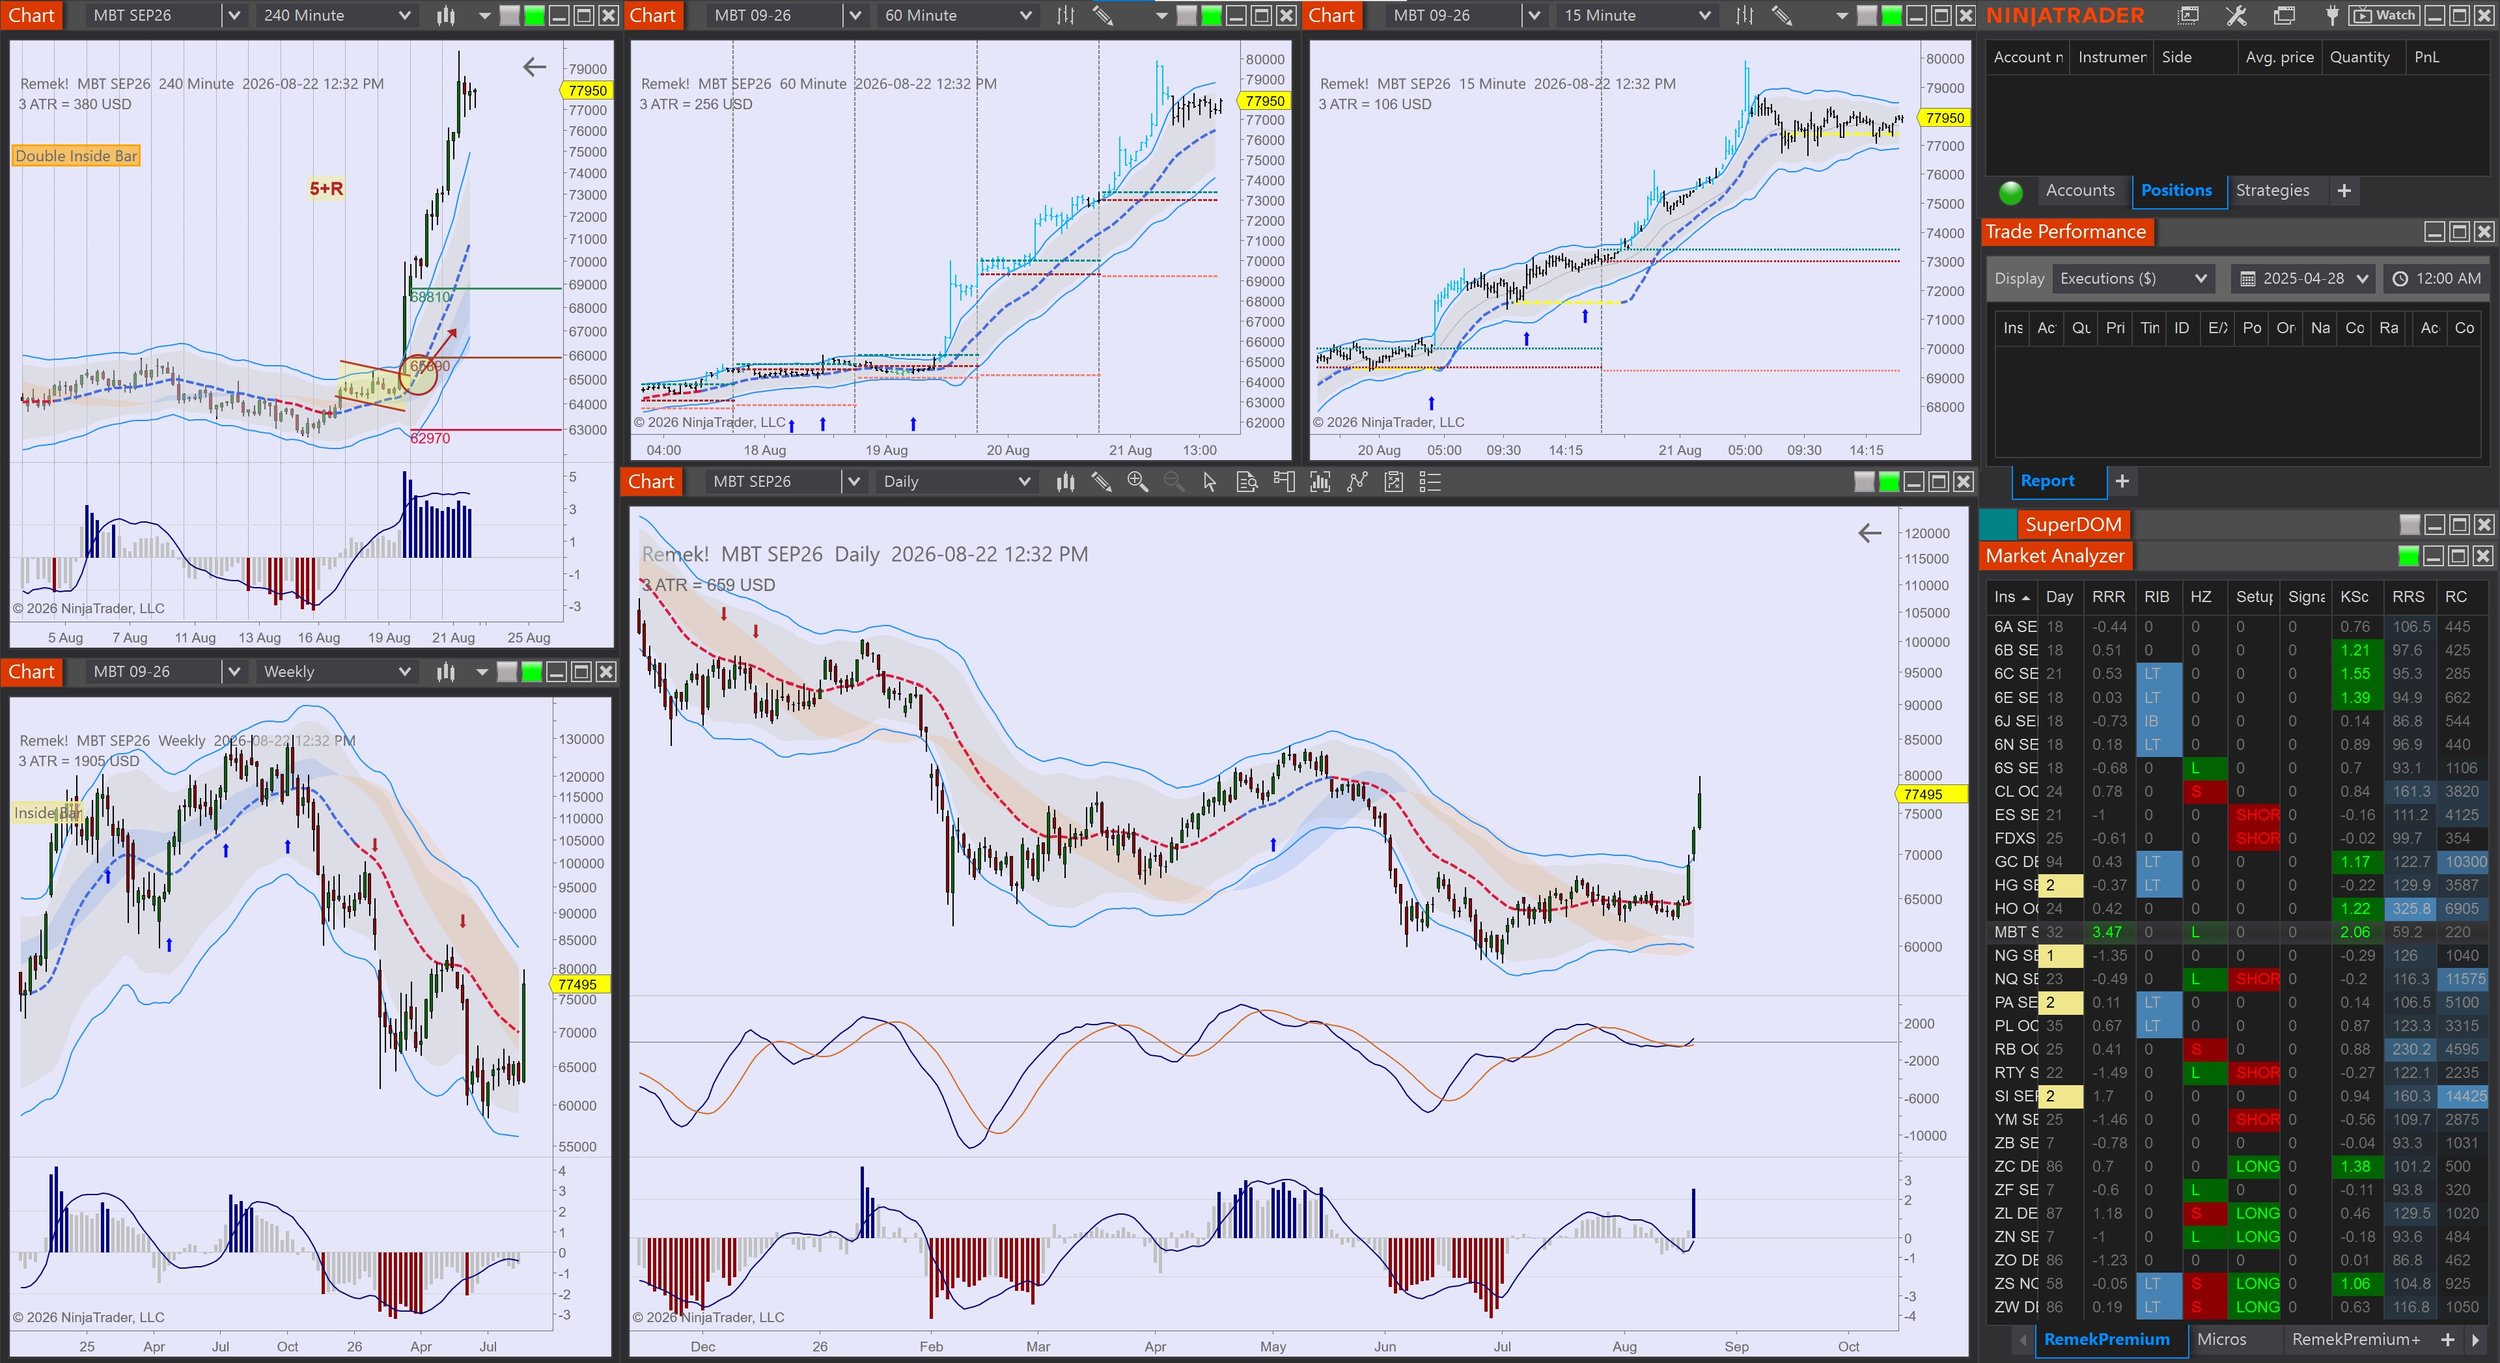This screenshot has width=2500, height=1363.
Task: Toggle grey instrument link in Weekly chart
Action: (508, 672)
